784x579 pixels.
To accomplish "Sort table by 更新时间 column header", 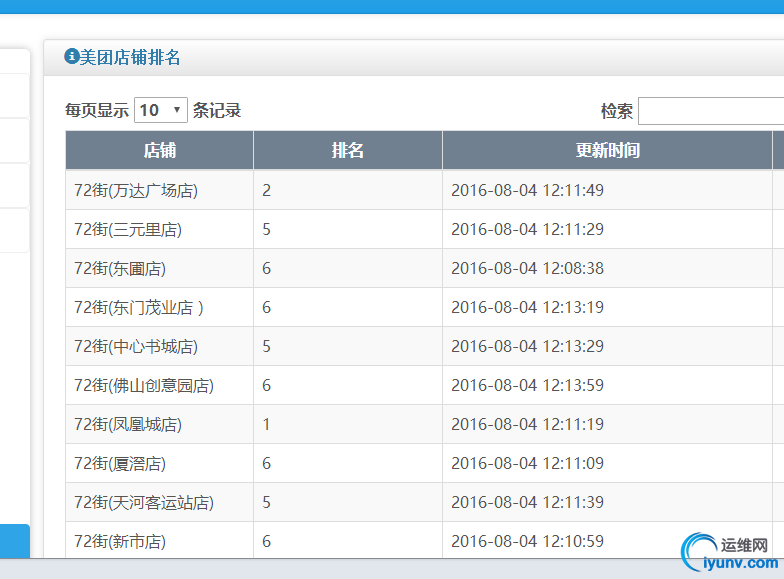I will (x=607, y=151).
